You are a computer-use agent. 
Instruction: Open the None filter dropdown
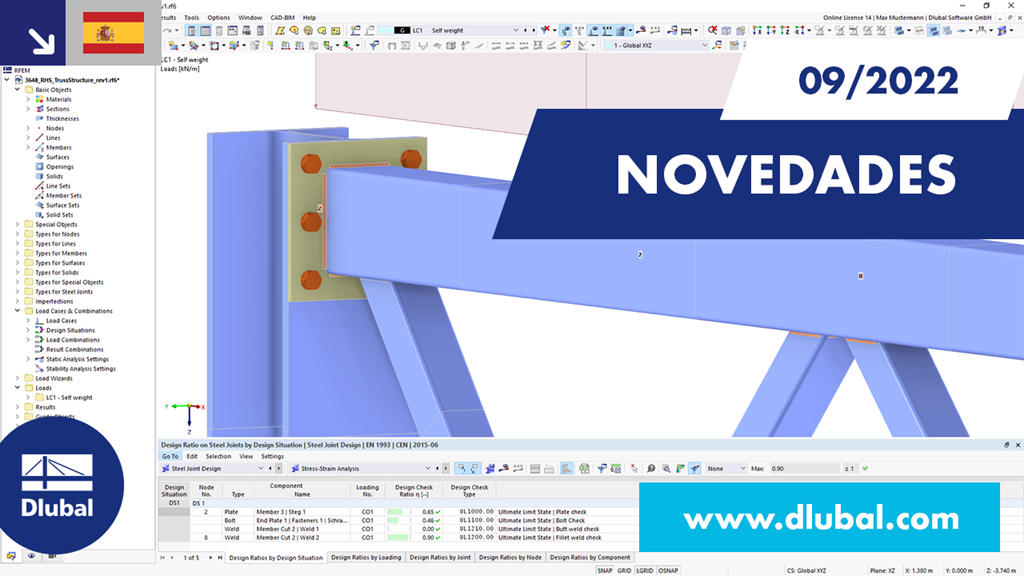(743, 468)
